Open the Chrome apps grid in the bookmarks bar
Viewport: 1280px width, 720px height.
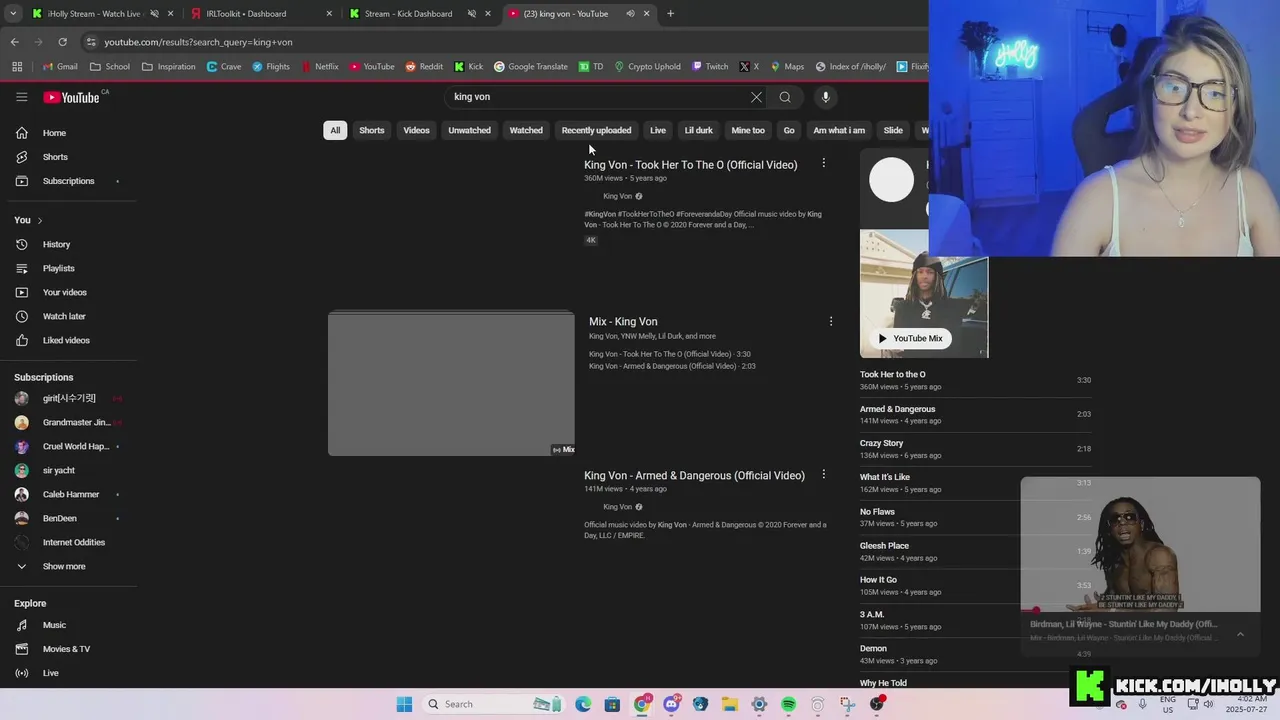[x=17, y=67]
